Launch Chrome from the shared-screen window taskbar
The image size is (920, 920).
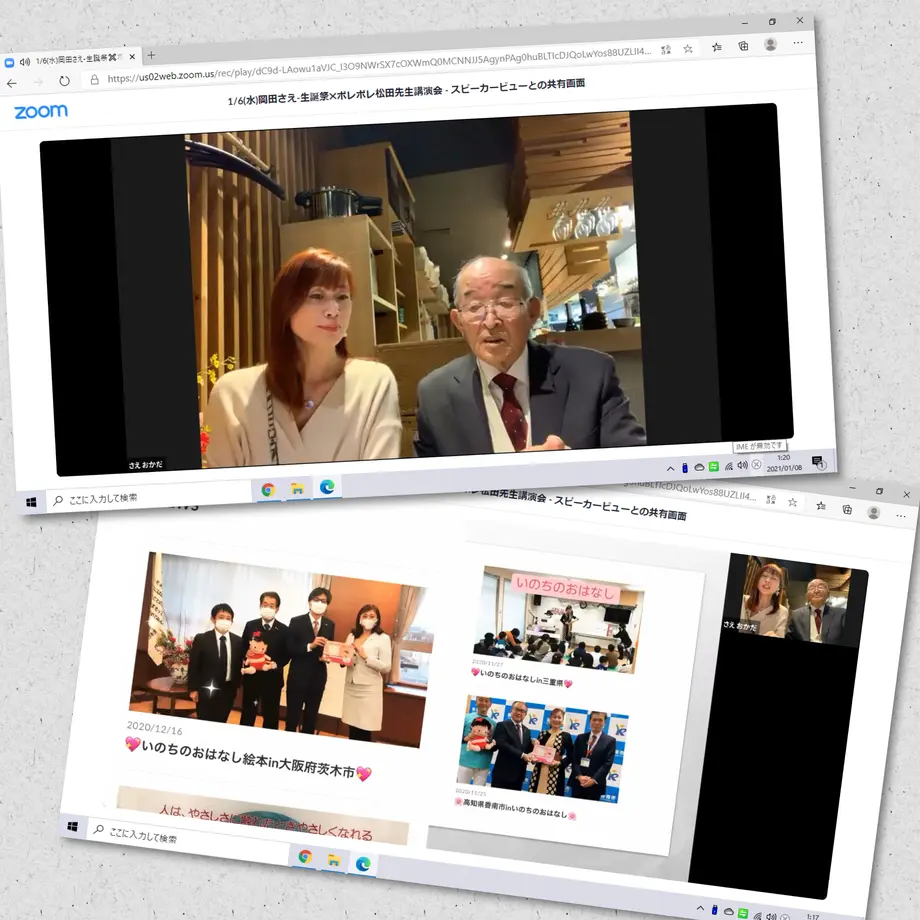(305, 857)
